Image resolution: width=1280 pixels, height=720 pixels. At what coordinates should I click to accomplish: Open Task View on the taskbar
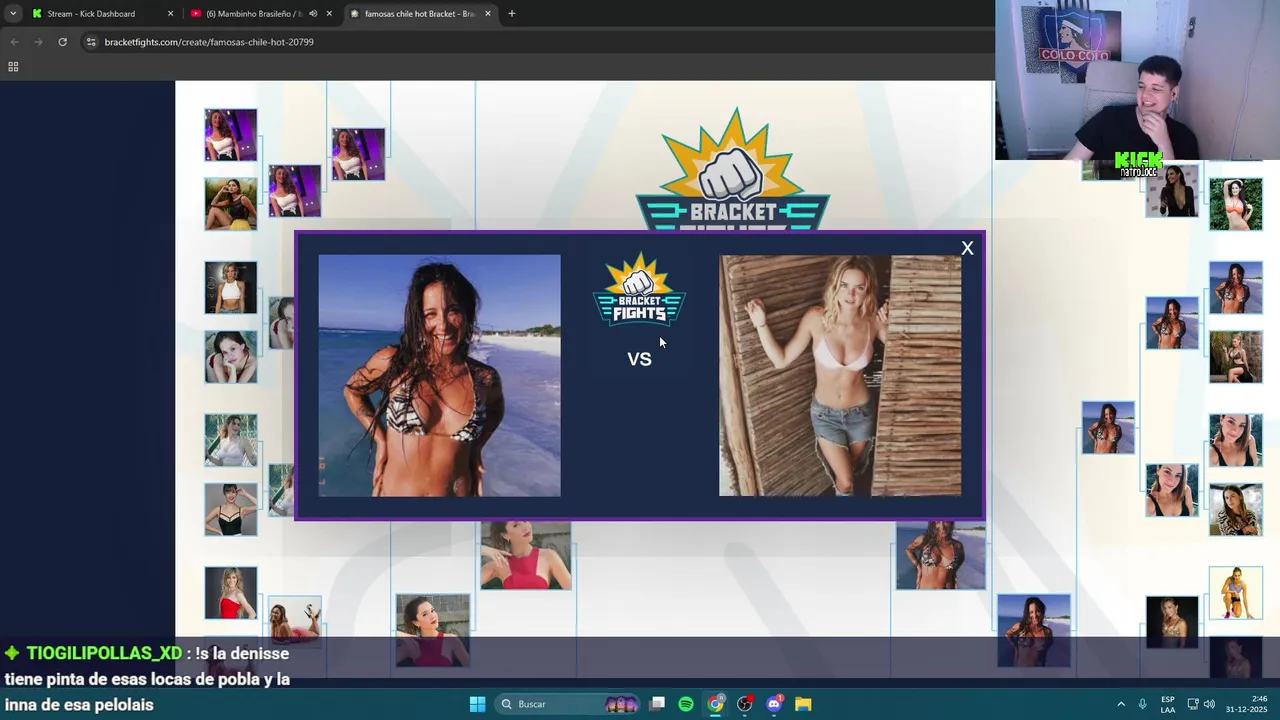(x=657, y=704)
